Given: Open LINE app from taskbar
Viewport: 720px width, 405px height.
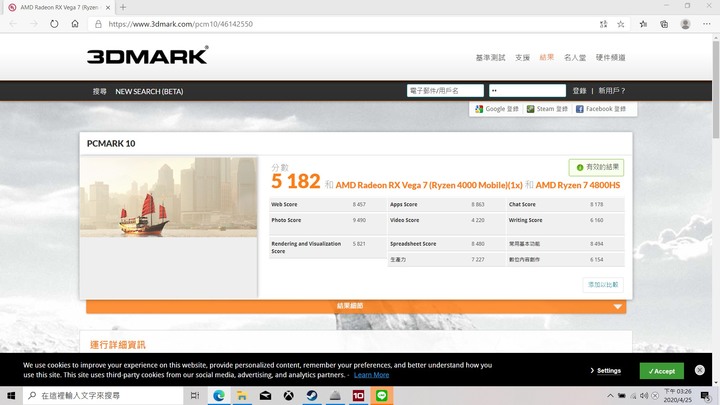Looking at the screenshot, I should (382, 395).
